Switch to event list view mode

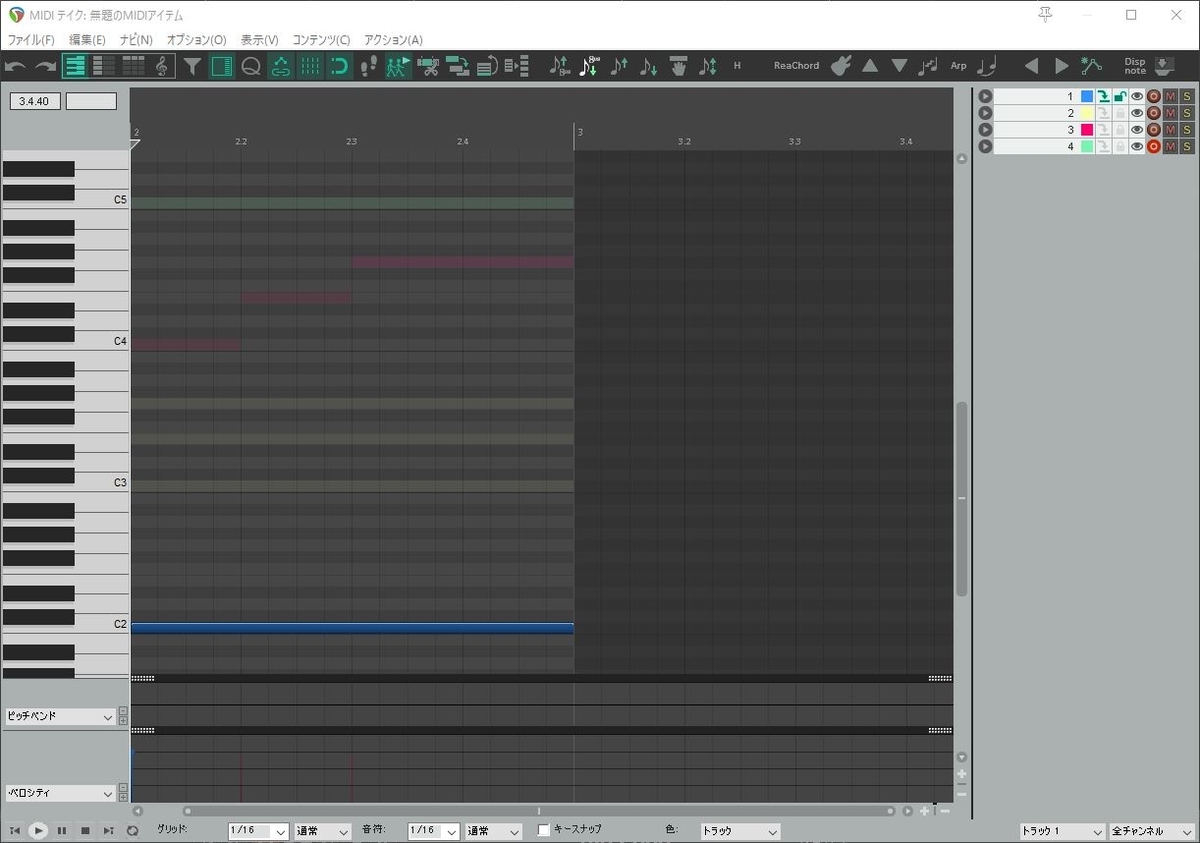[133, 66]
